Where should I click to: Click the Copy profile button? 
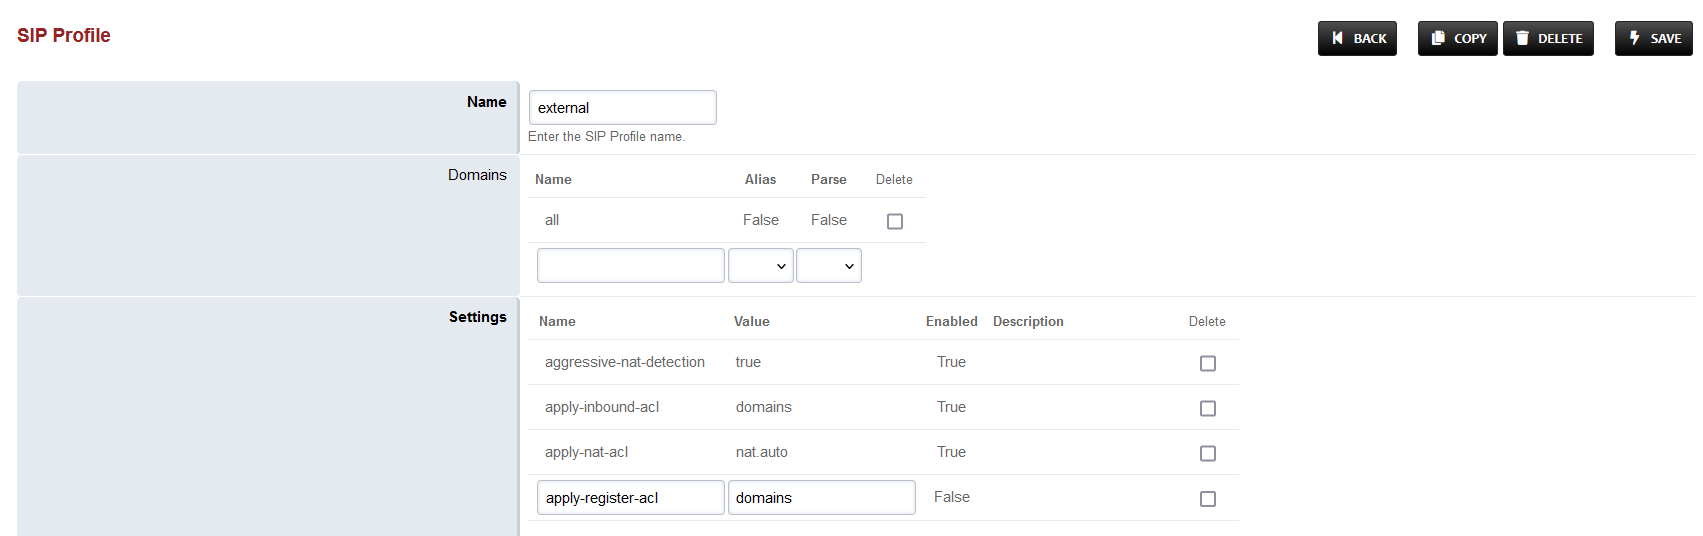[x=1457, y=39]
